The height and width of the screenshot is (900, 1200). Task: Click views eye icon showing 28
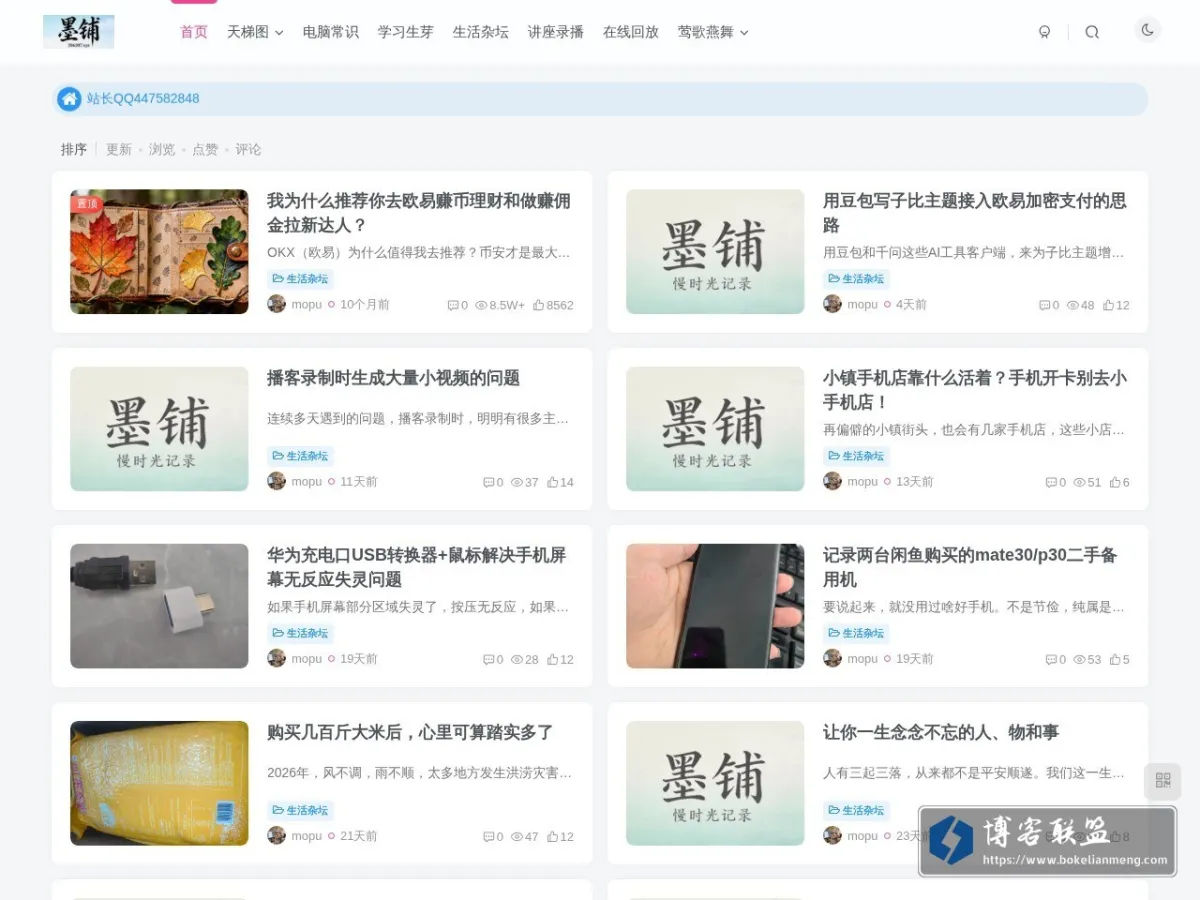pos(517,659)
